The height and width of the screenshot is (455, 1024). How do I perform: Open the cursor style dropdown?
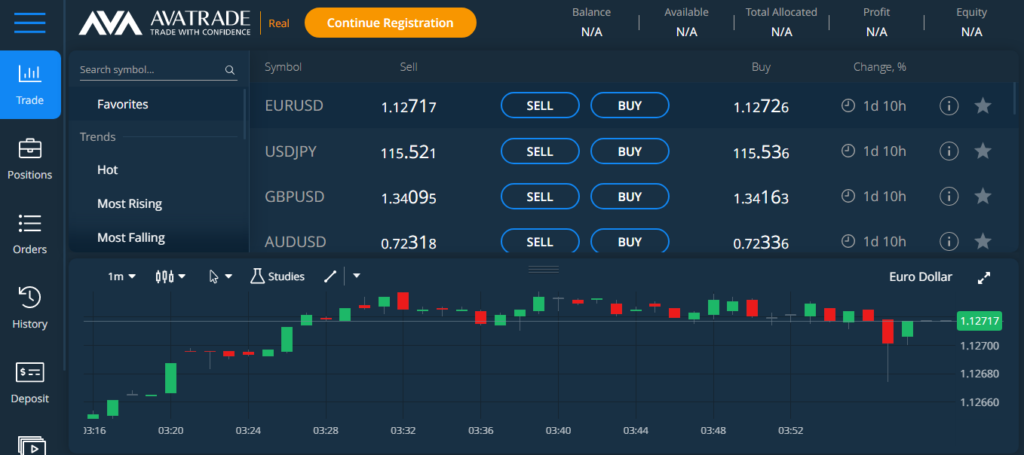click(x=220, y=276)
